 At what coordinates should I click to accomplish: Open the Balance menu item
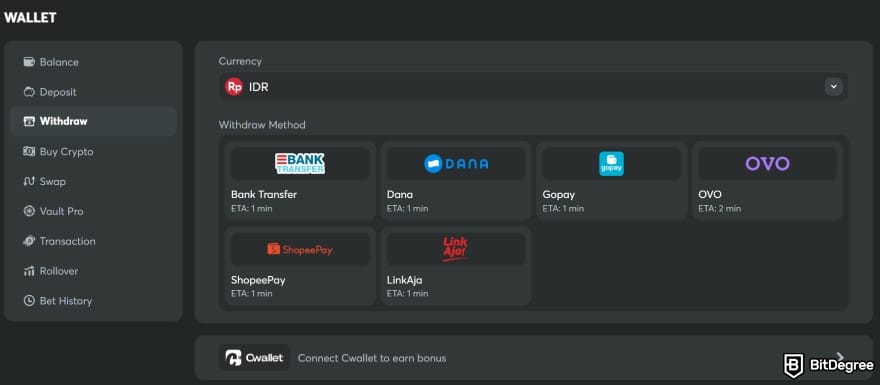pos(93,62)
